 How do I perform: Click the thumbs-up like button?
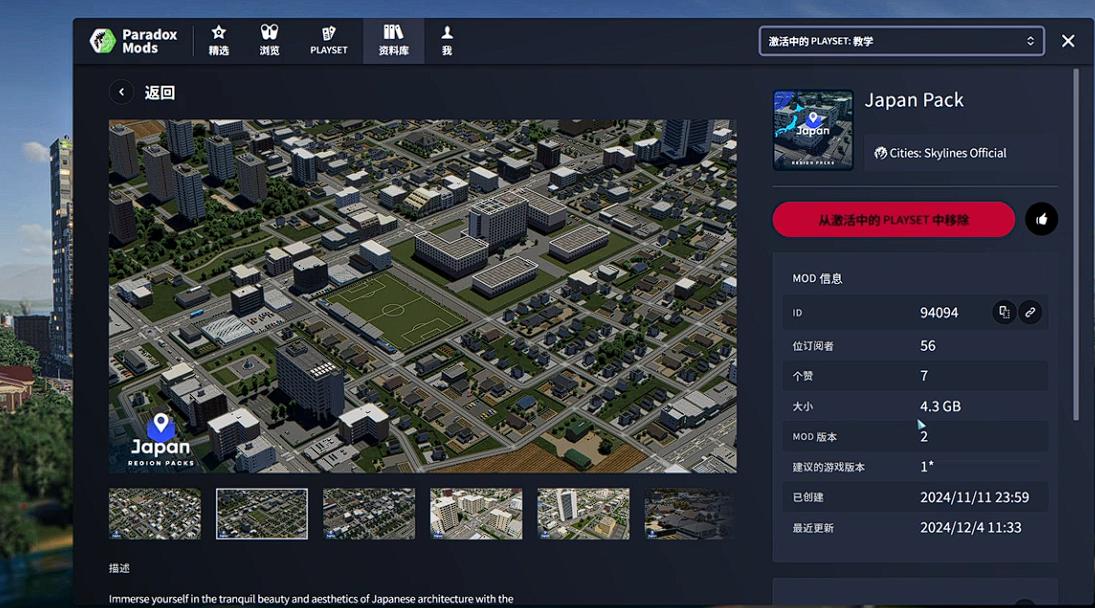click(1041, 219)
